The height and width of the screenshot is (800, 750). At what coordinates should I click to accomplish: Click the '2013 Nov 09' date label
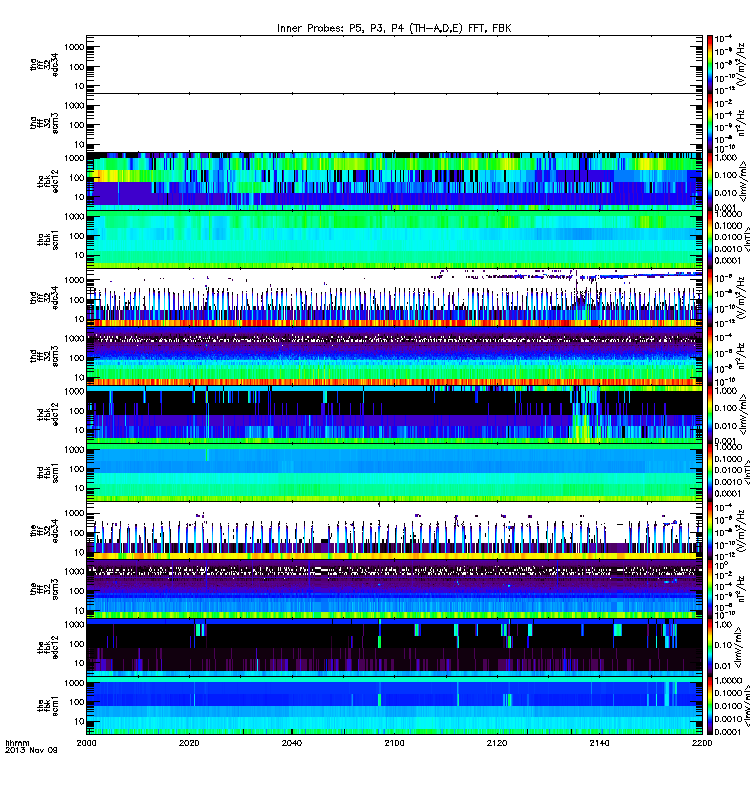tap(31, 750)
